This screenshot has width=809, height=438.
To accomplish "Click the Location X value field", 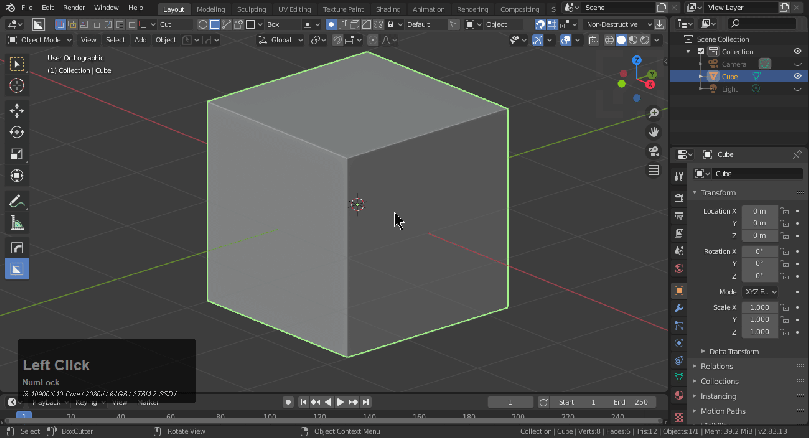I will pos(759,211).
